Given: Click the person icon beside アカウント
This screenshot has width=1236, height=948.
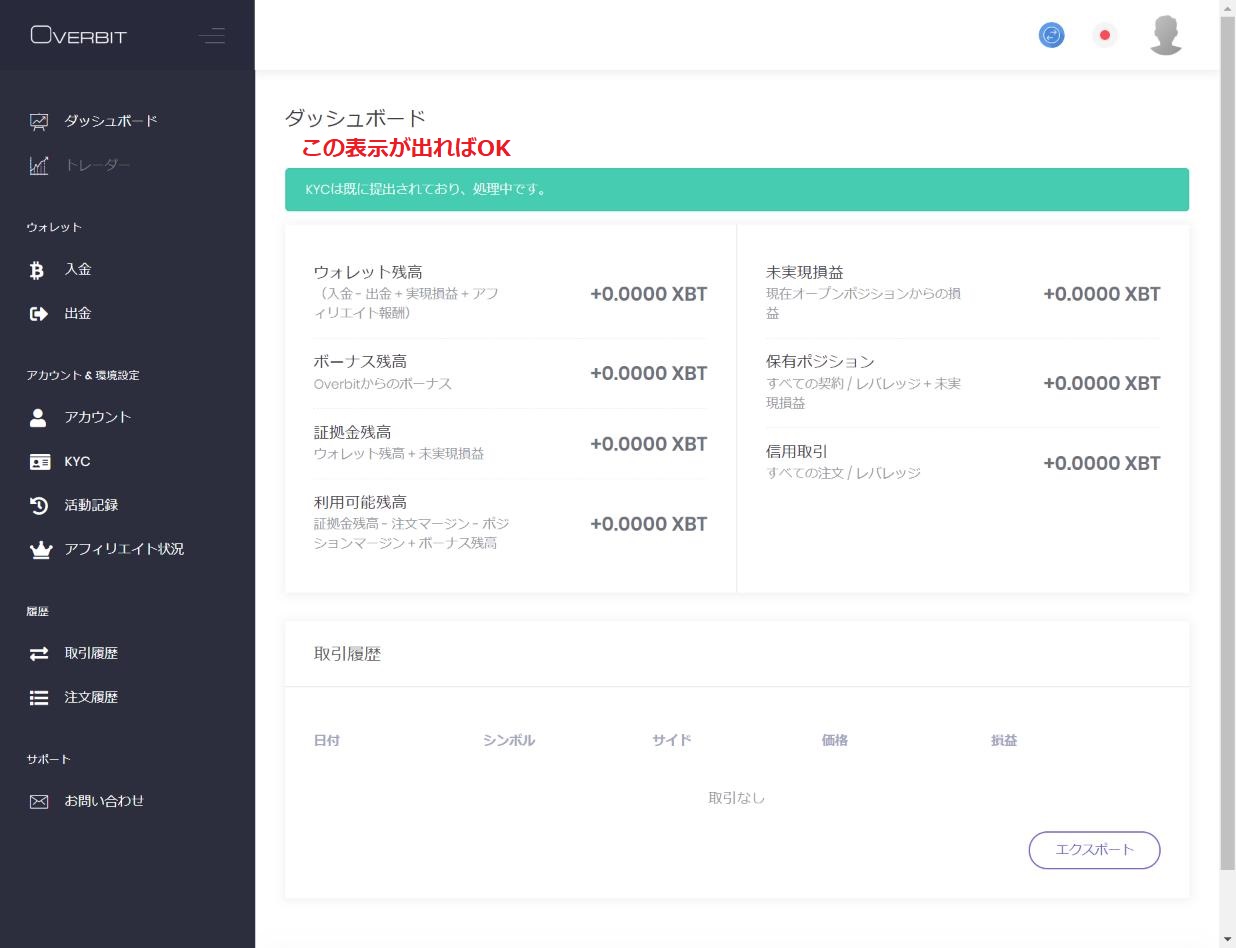Looking at the screenshot, I should click(39, 418).
